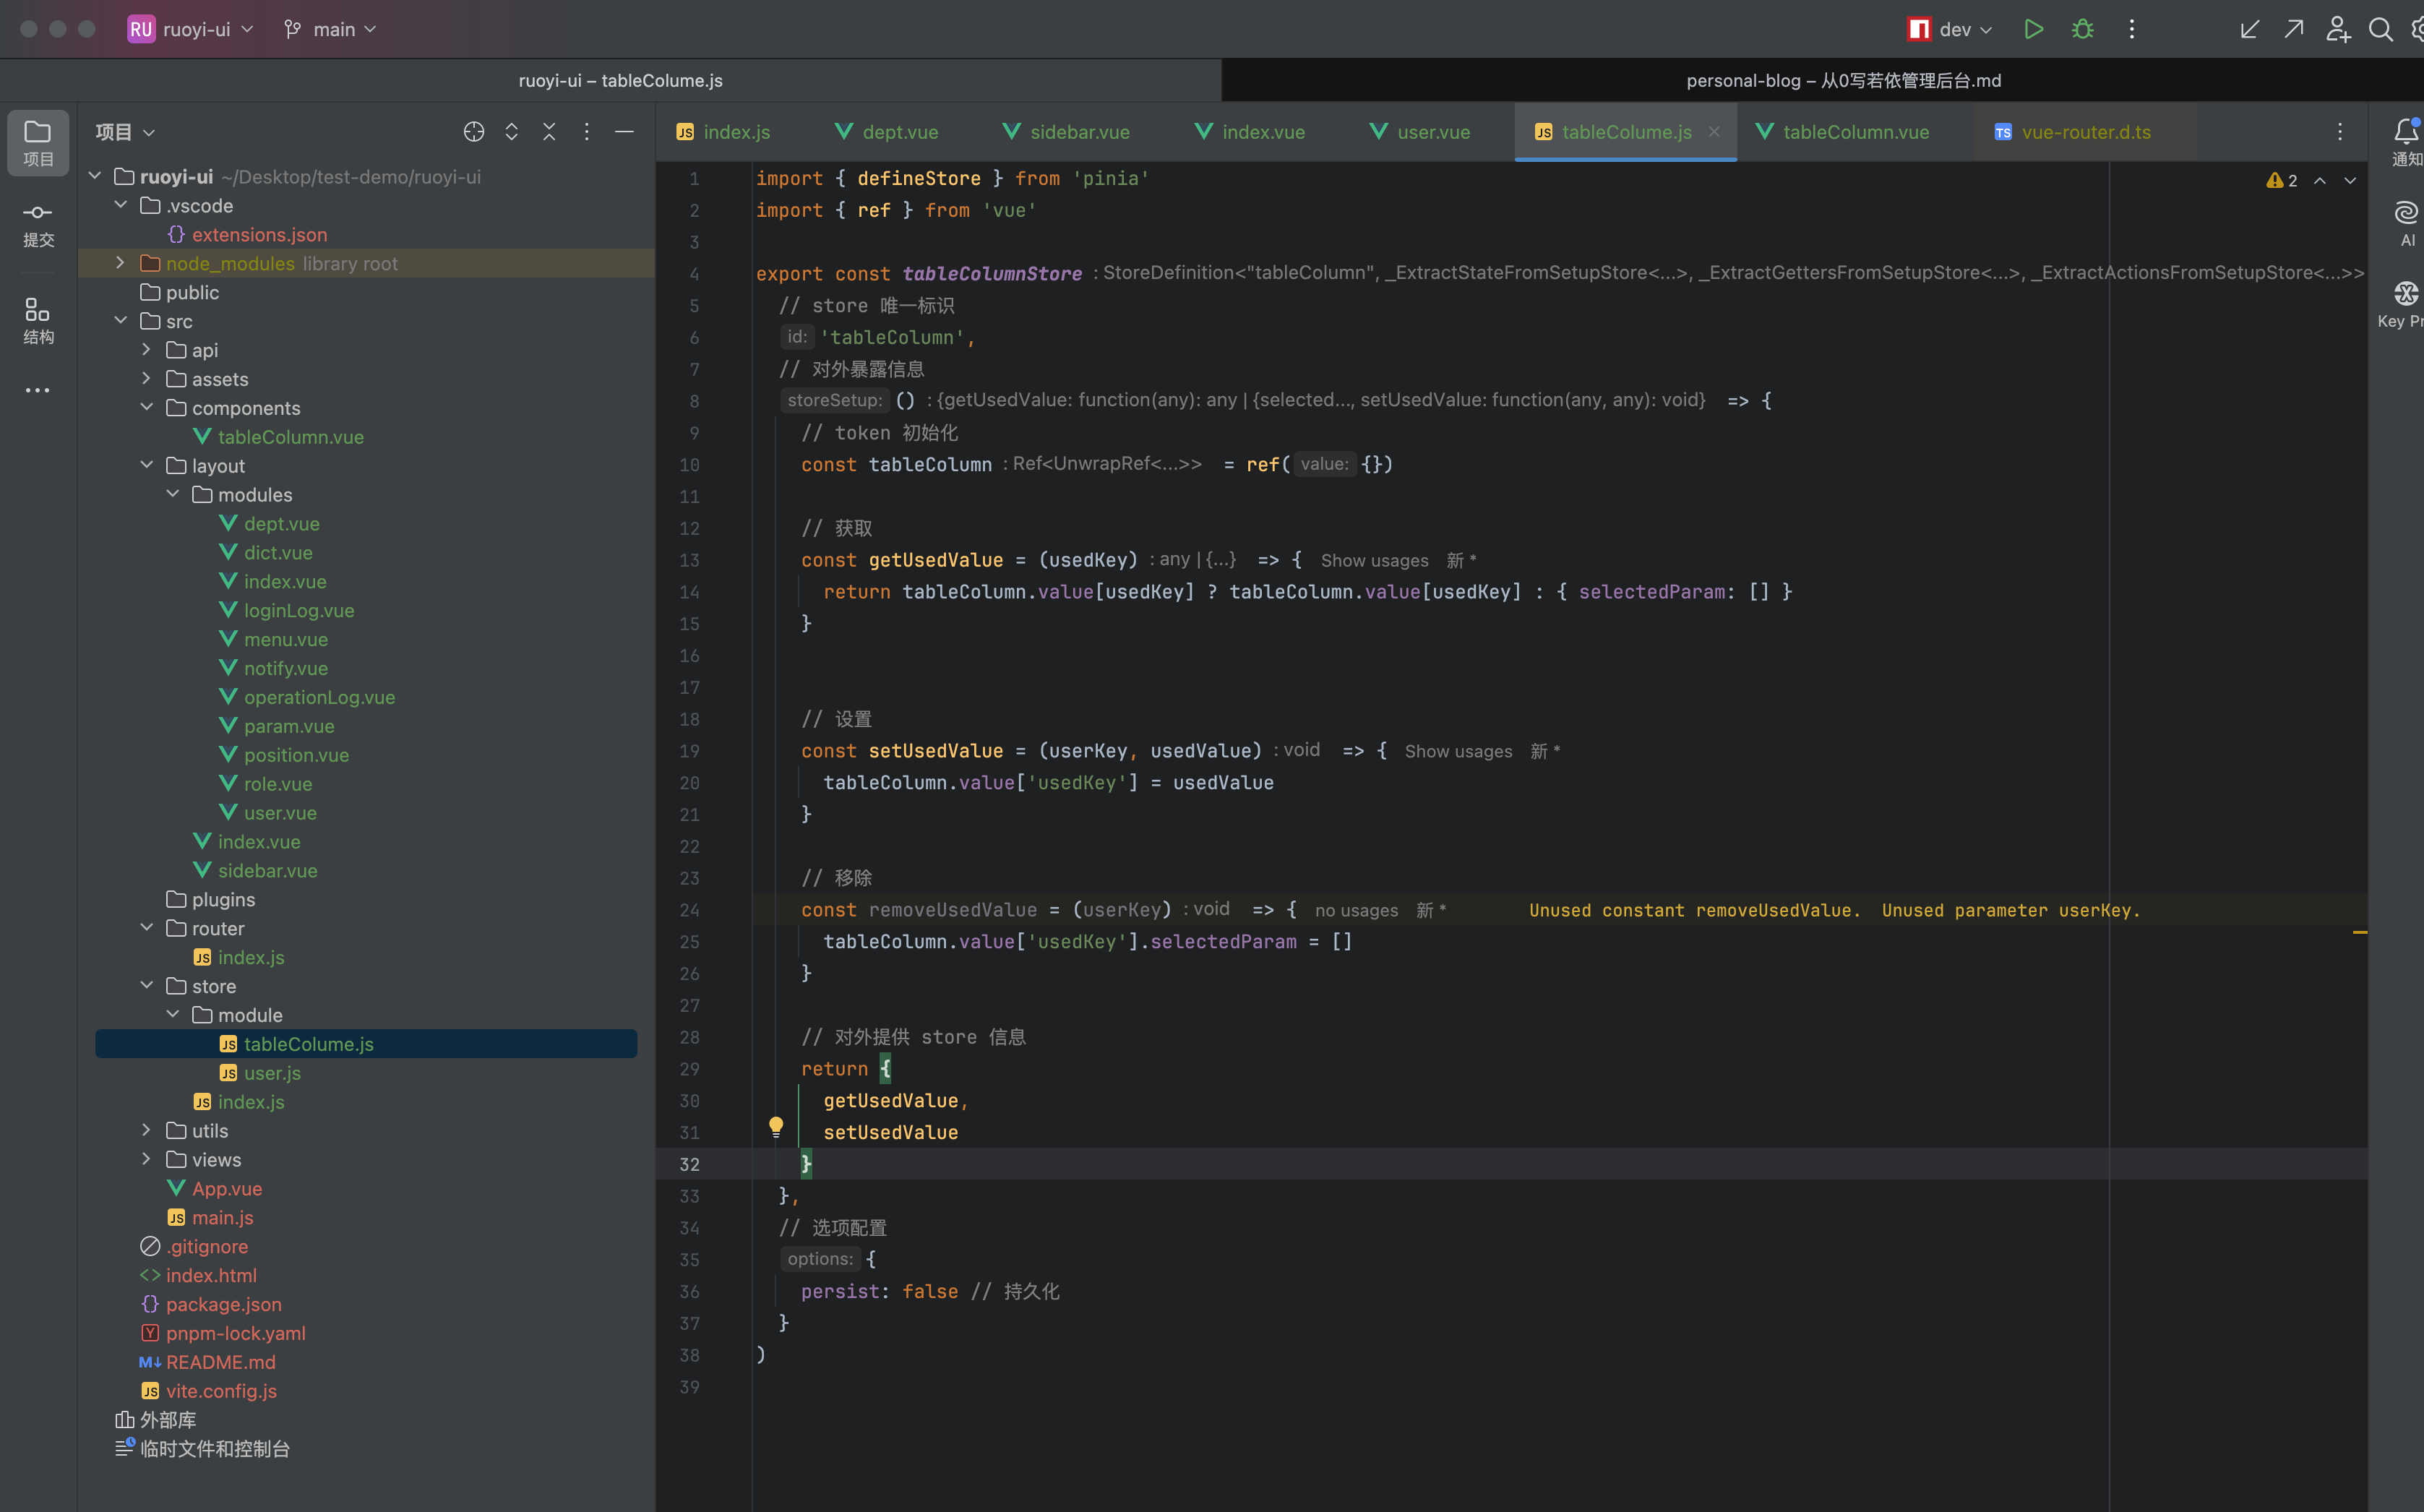Open the main branch dropdown
The width and height of the screenshot is (2424, 1512).
(330, 29)
